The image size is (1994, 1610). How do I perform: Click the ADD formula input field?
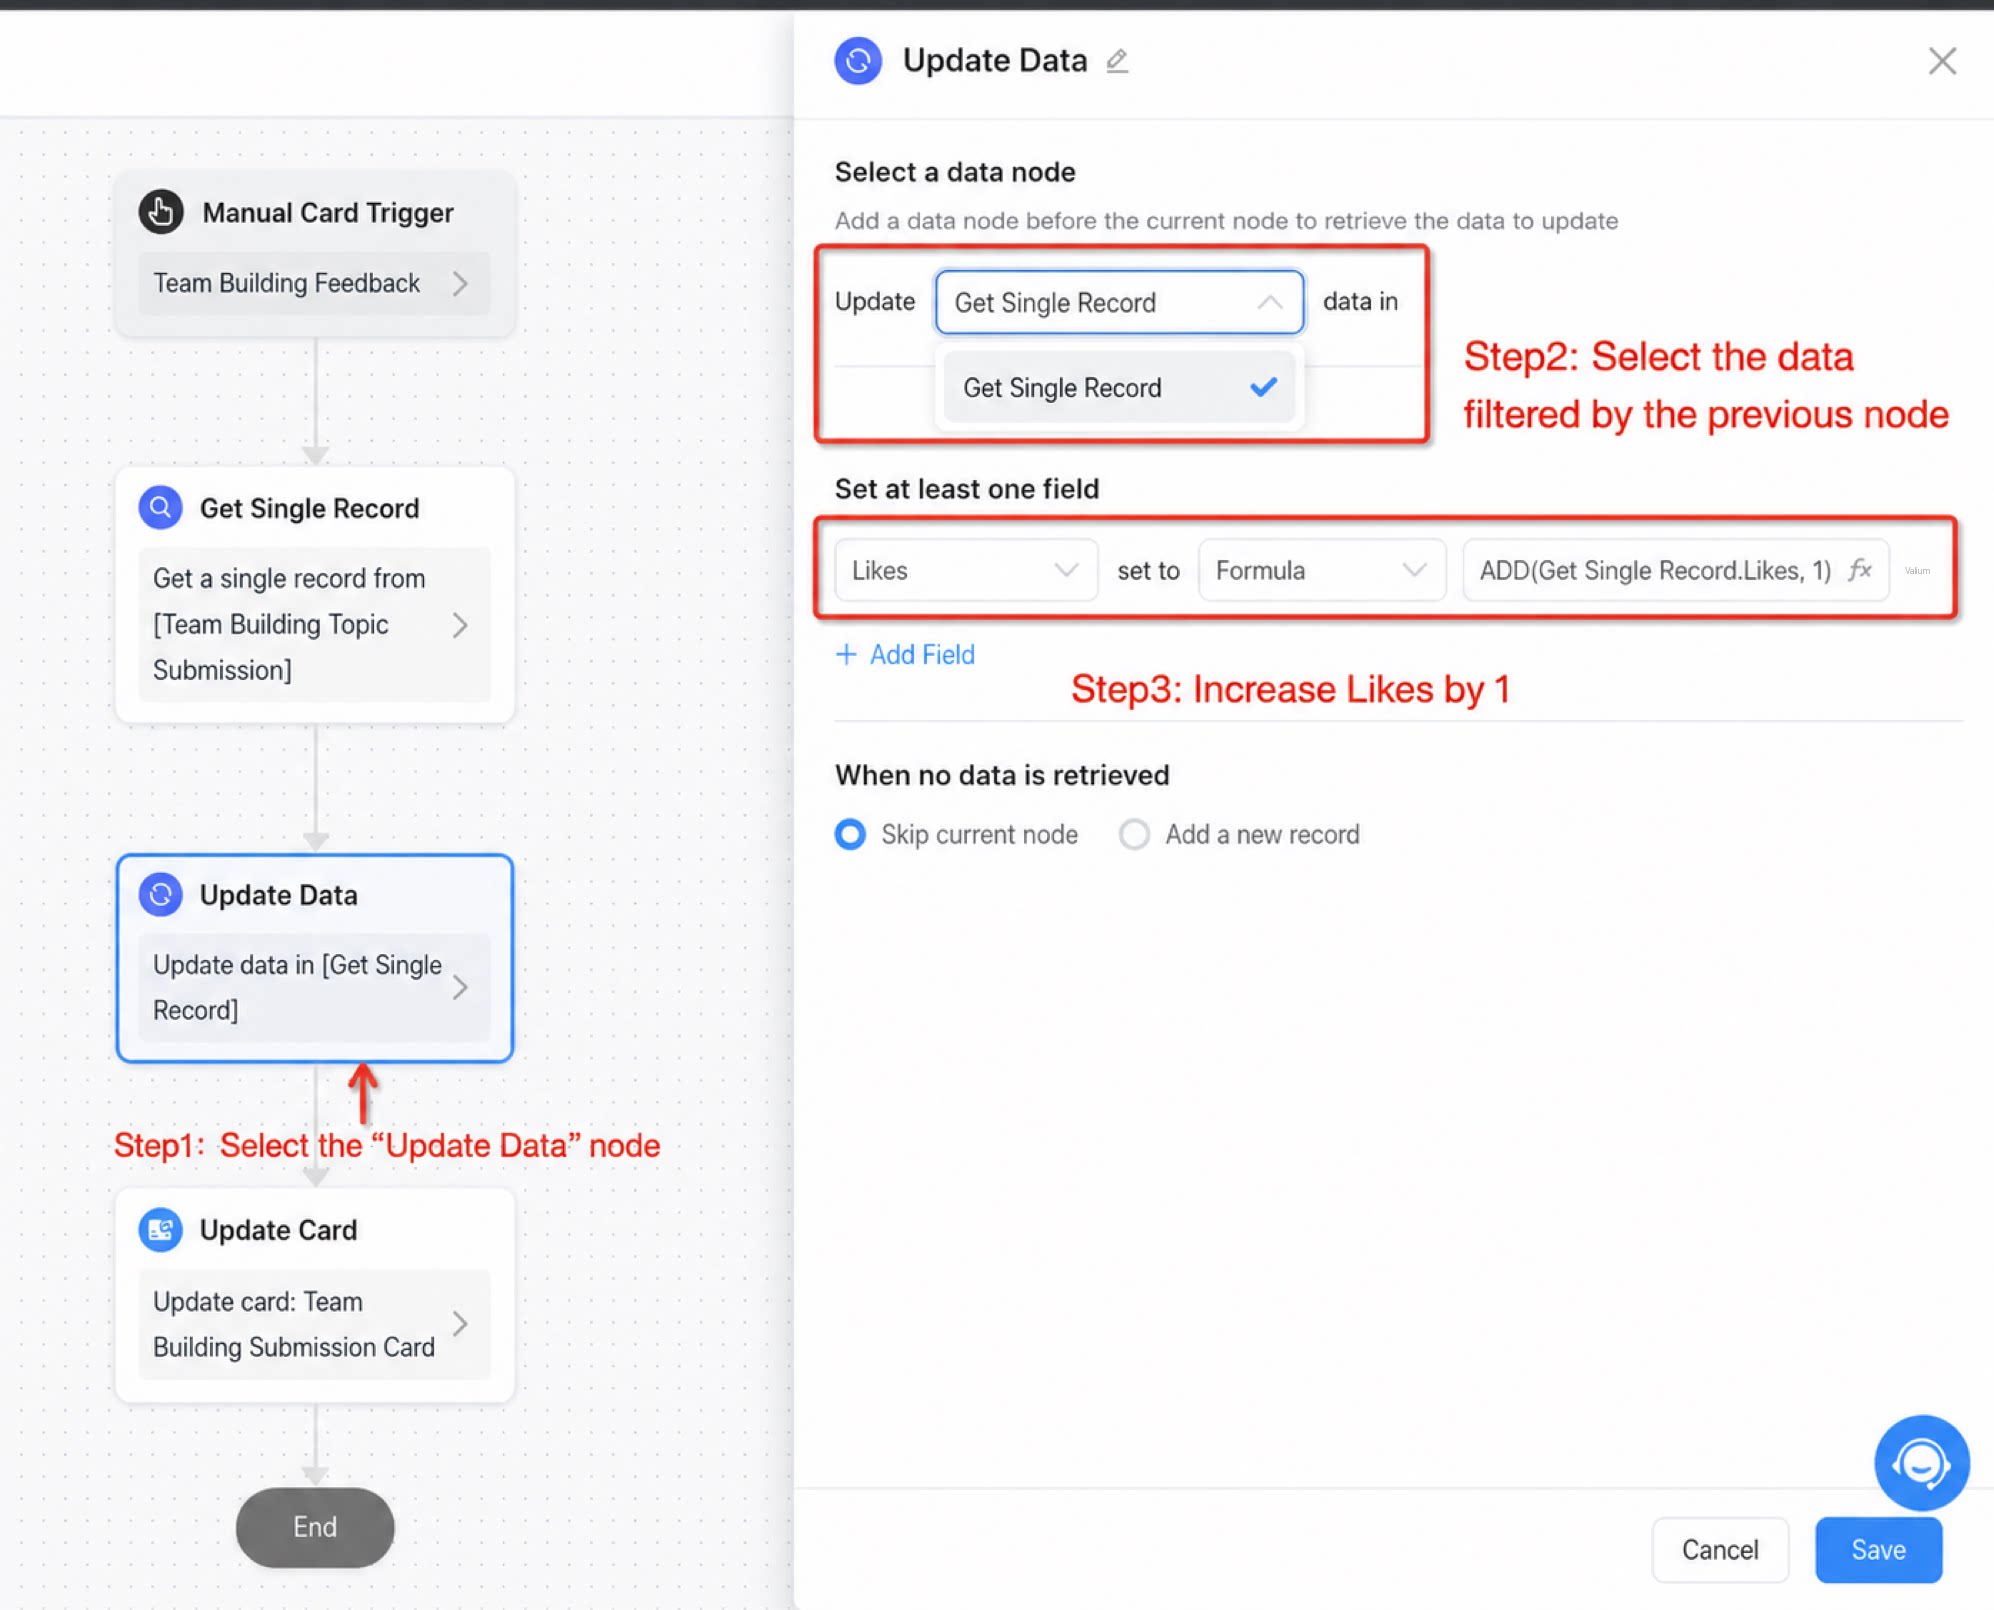click(1676, 570)
